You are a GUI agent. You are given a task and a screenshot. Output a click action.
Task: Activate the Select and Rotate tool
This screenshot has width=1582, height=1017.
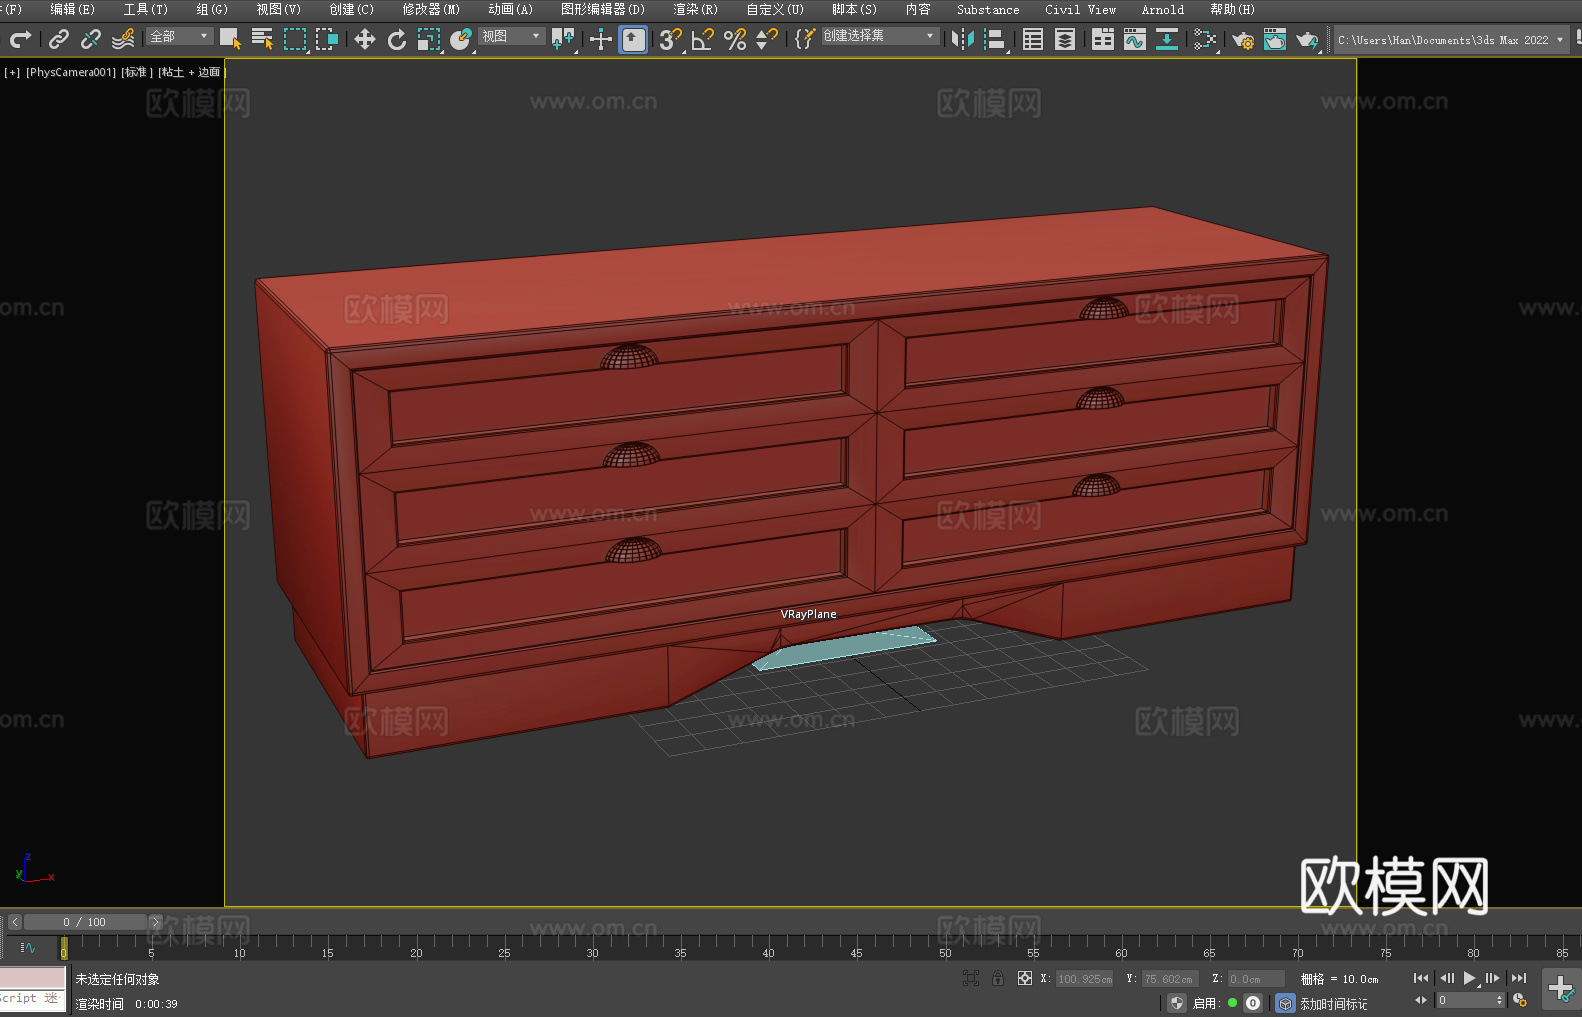tap(397, 39)
